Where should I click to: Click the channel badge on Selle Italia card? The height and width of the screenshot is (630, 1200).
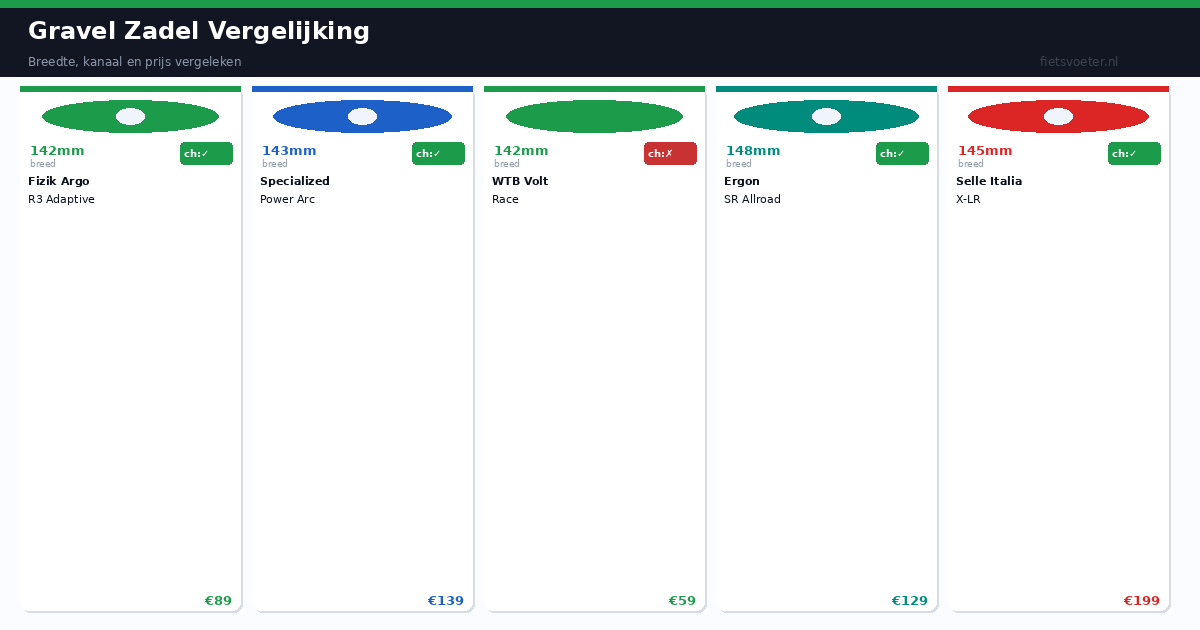1134,153
